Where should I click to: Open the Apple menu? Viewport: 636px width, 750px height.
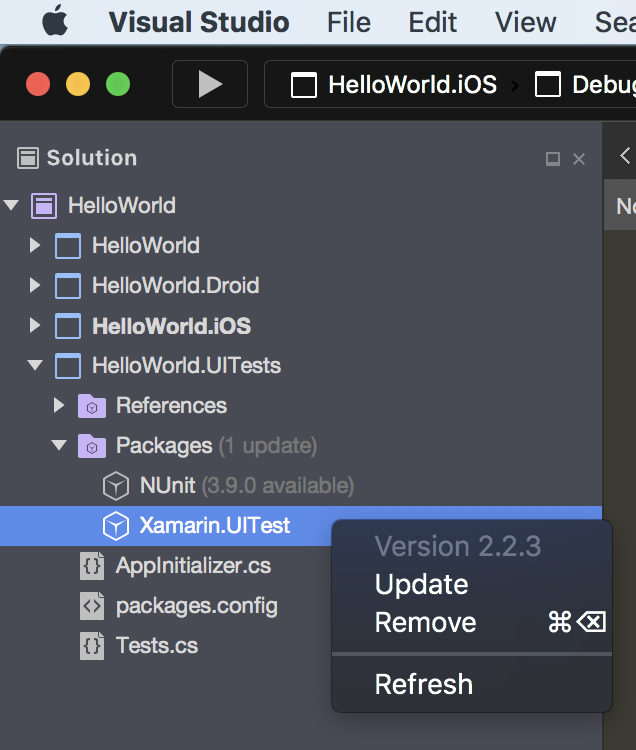point(55,21)
